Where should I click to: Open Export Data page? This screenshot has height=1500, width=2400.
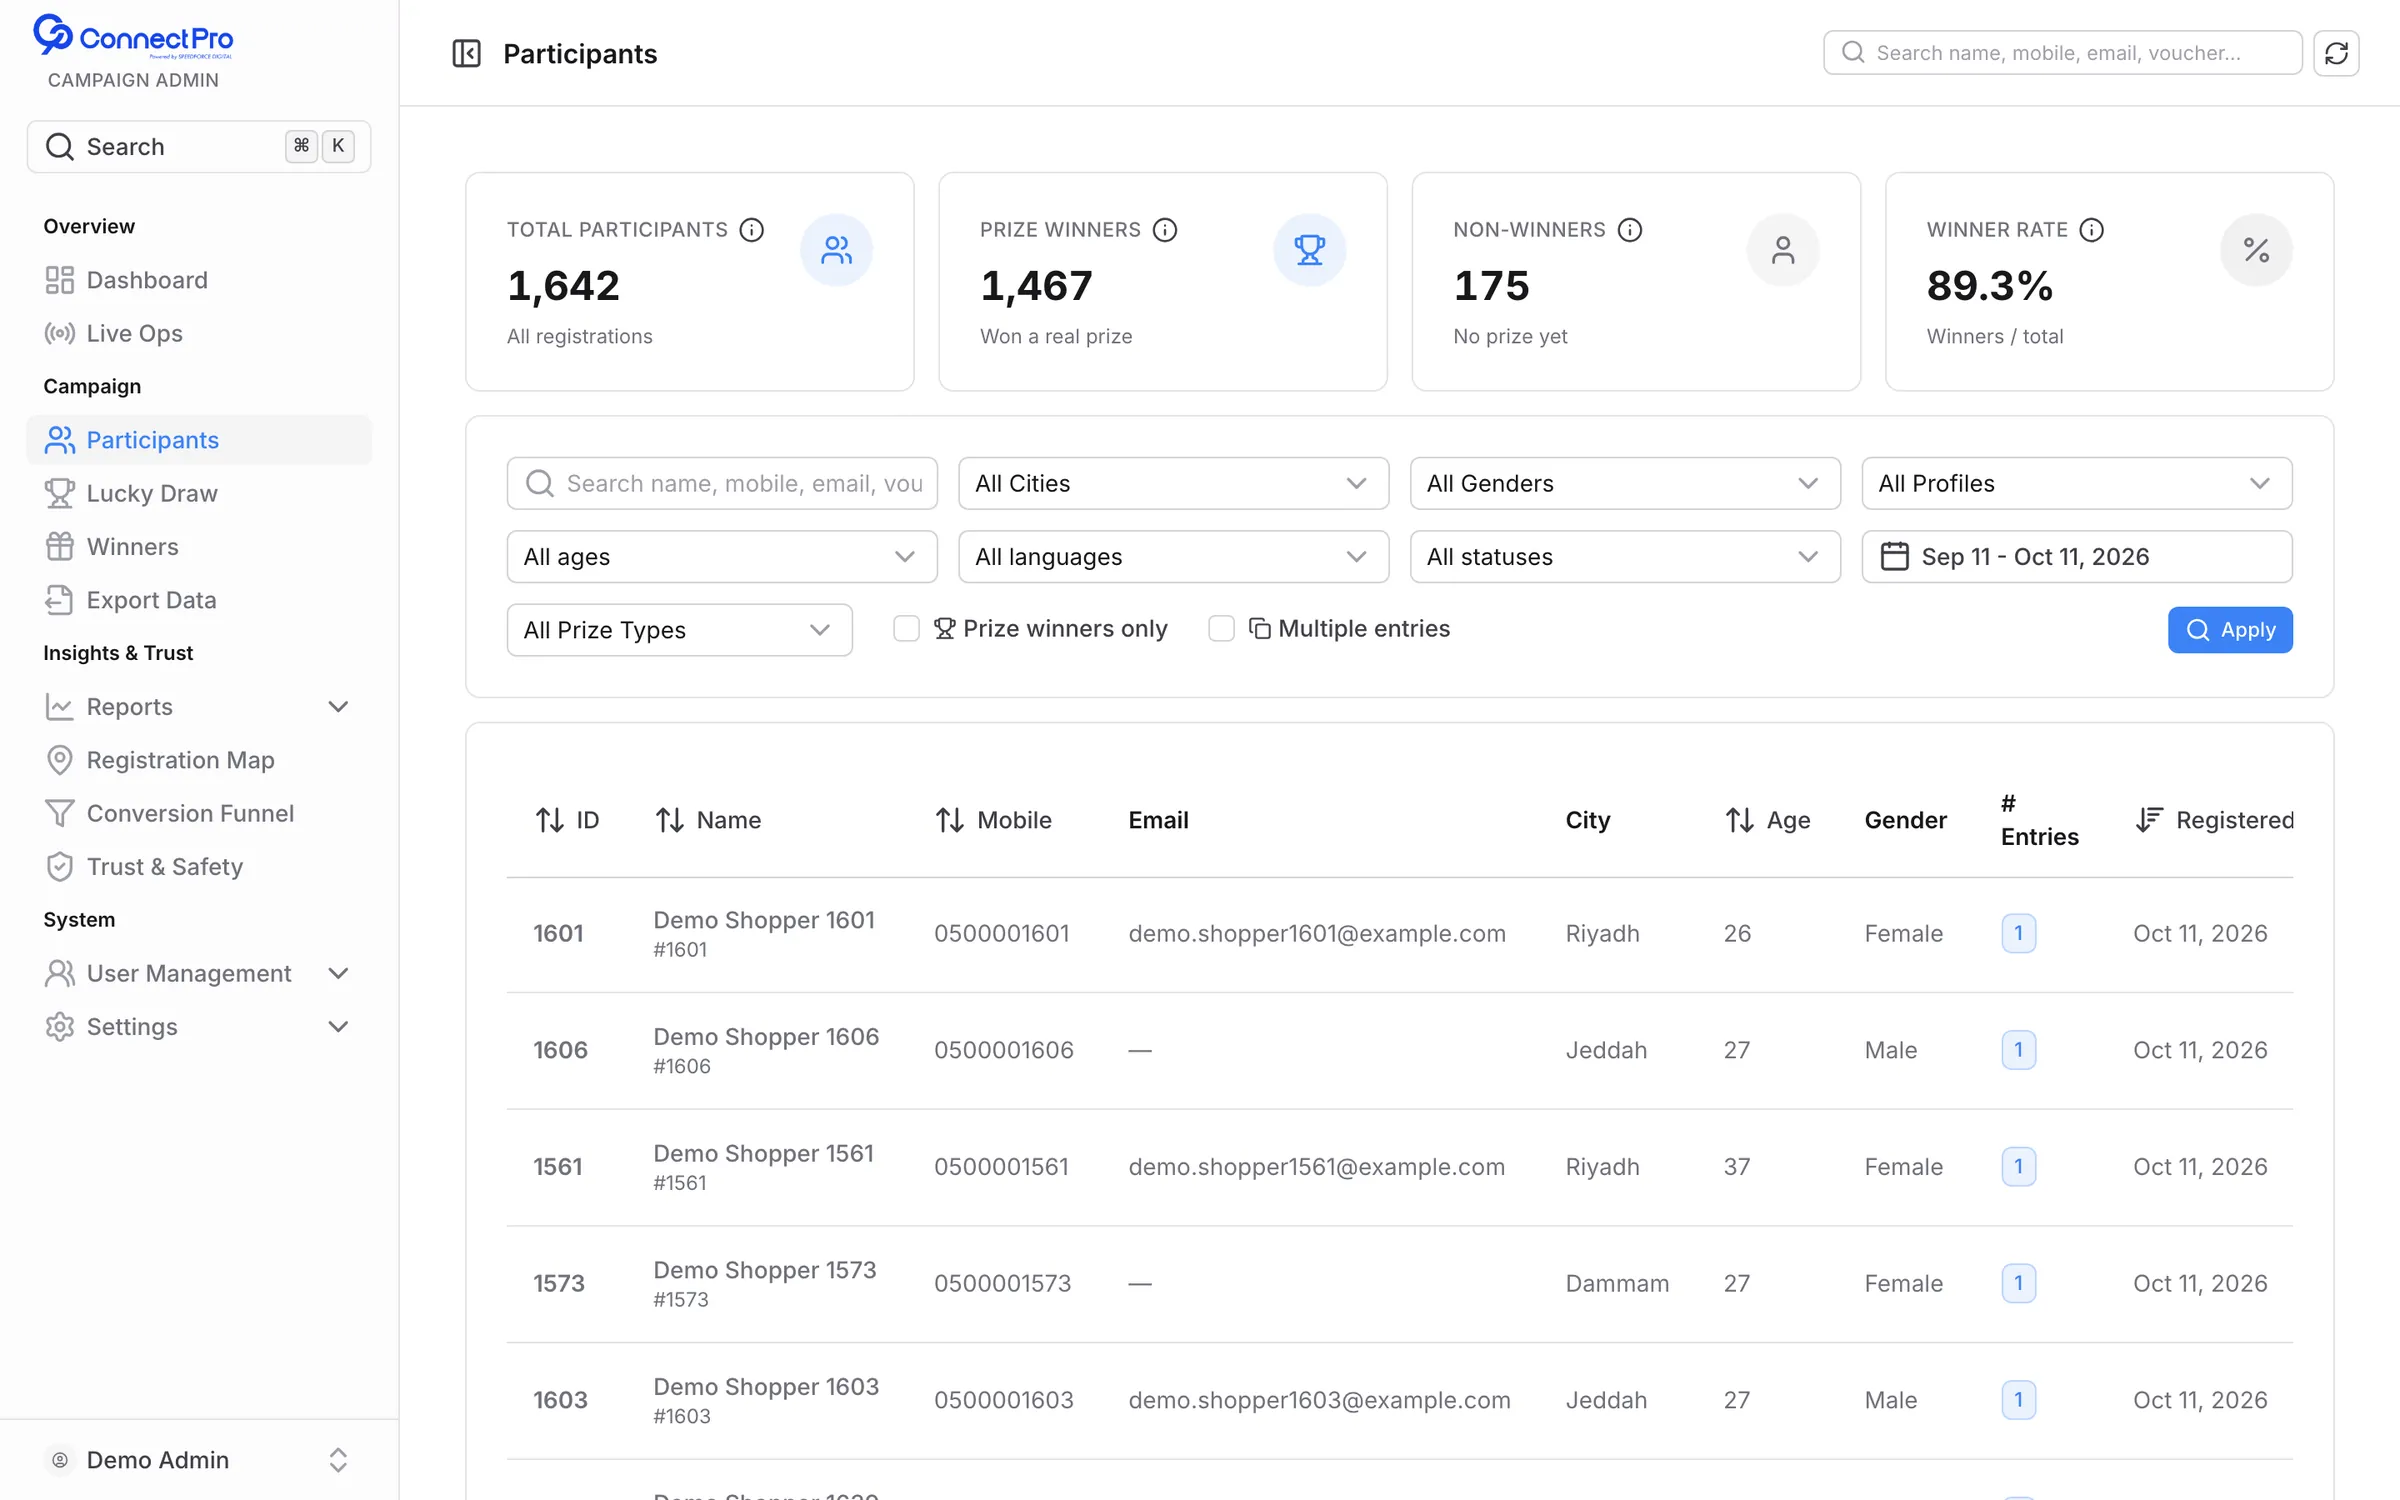point(199,600)
